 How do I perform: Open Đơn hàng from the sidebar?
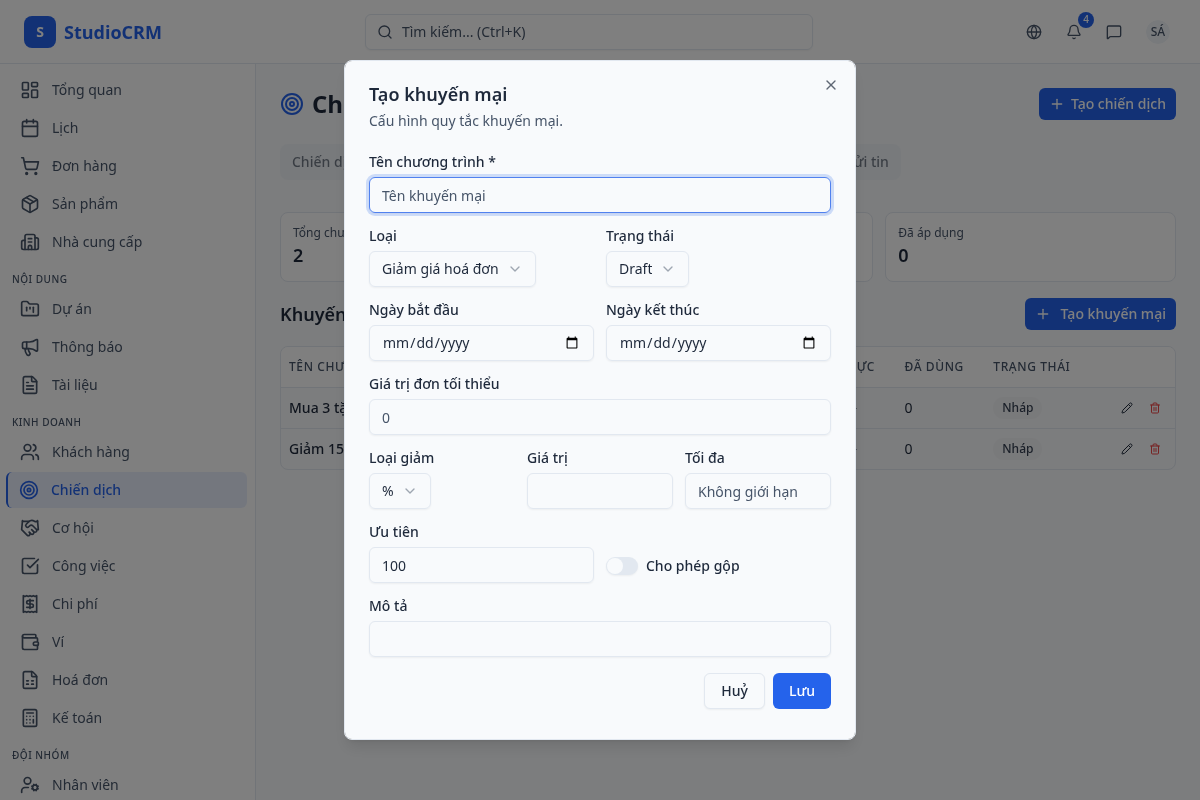(x=84, y=166)
